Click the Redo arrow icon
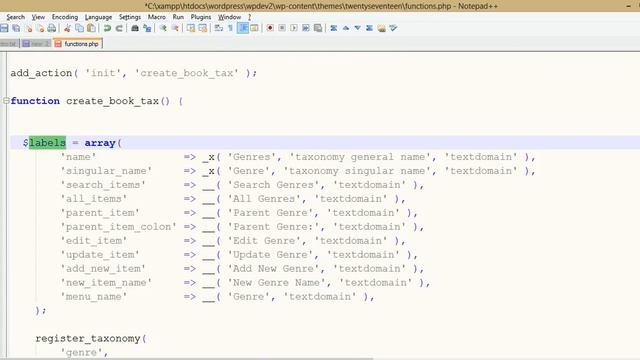 coord(119,28)
